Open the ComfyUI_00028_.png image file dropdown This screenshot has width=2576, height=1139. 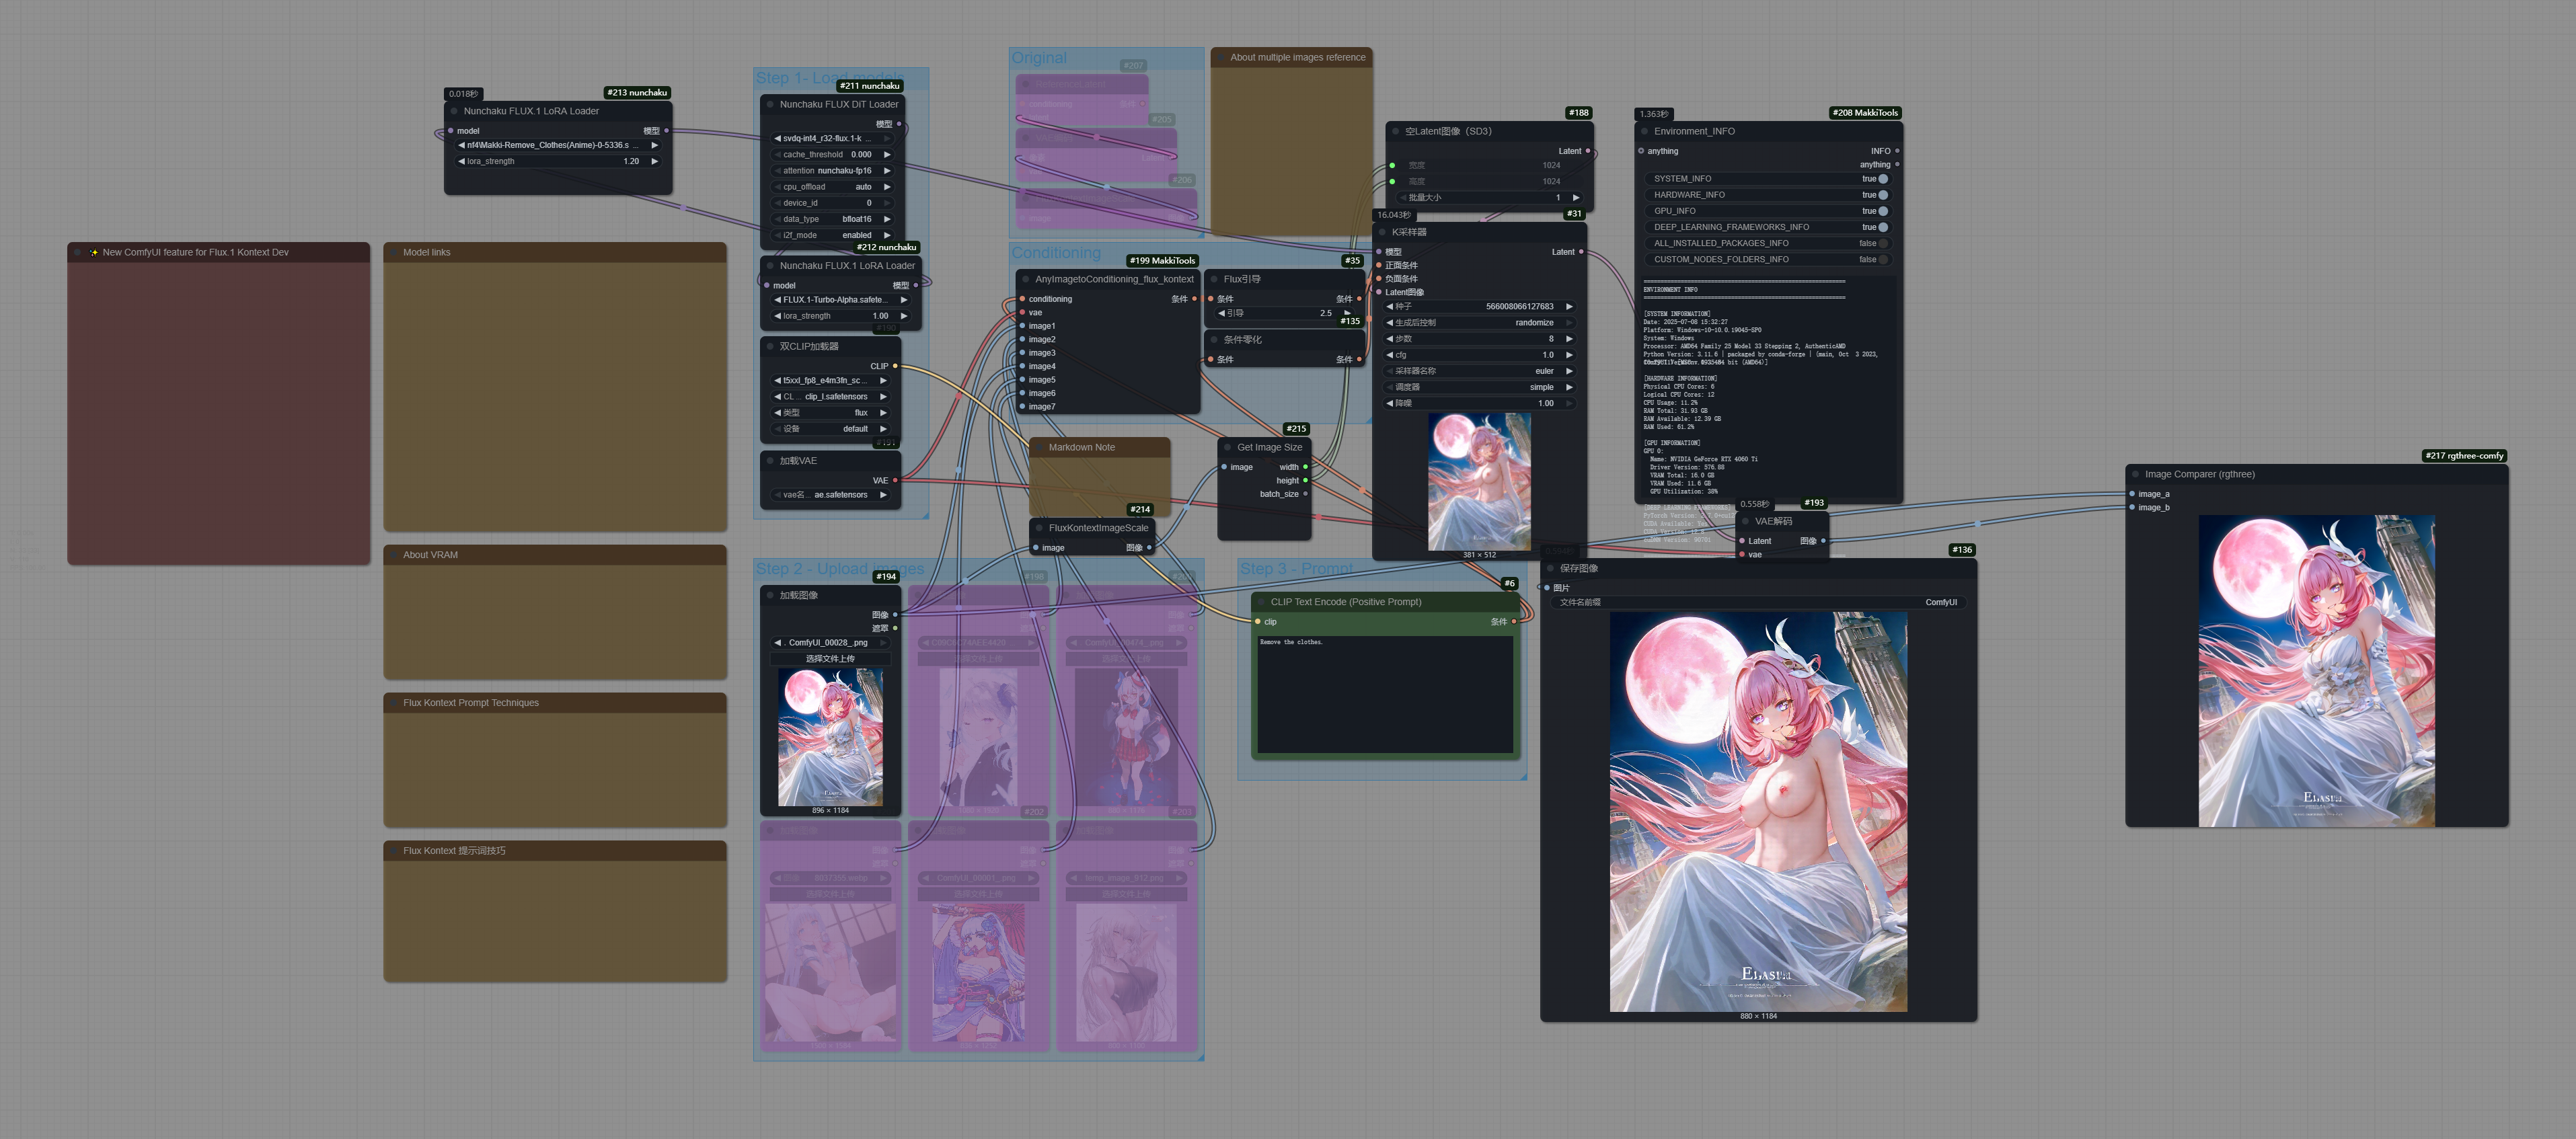830,643
